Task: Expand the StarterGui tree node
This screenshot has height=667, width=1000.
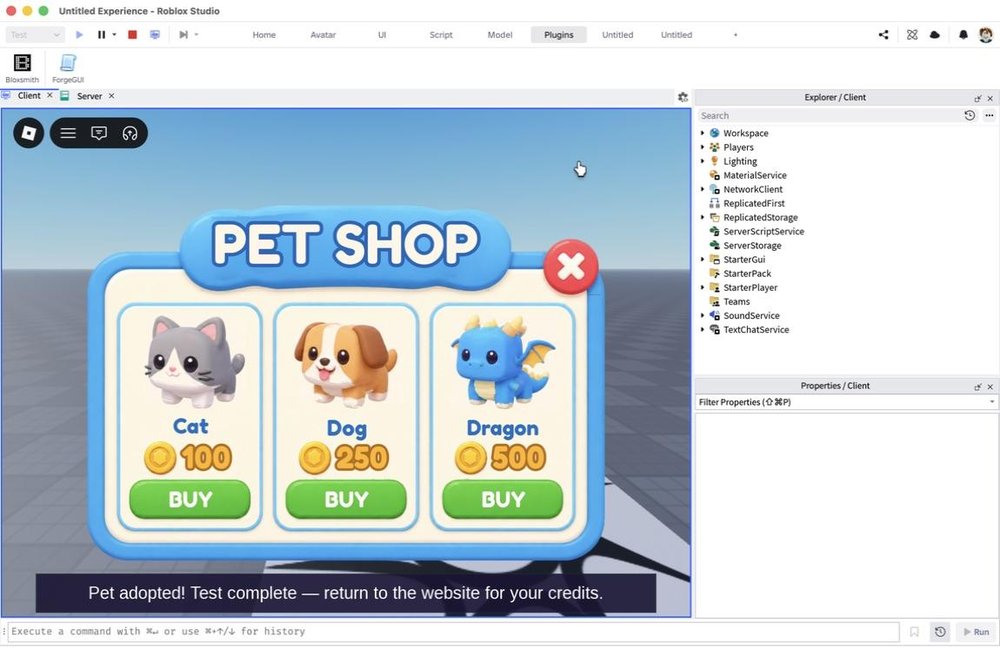Action: click(x=702, y=259)
